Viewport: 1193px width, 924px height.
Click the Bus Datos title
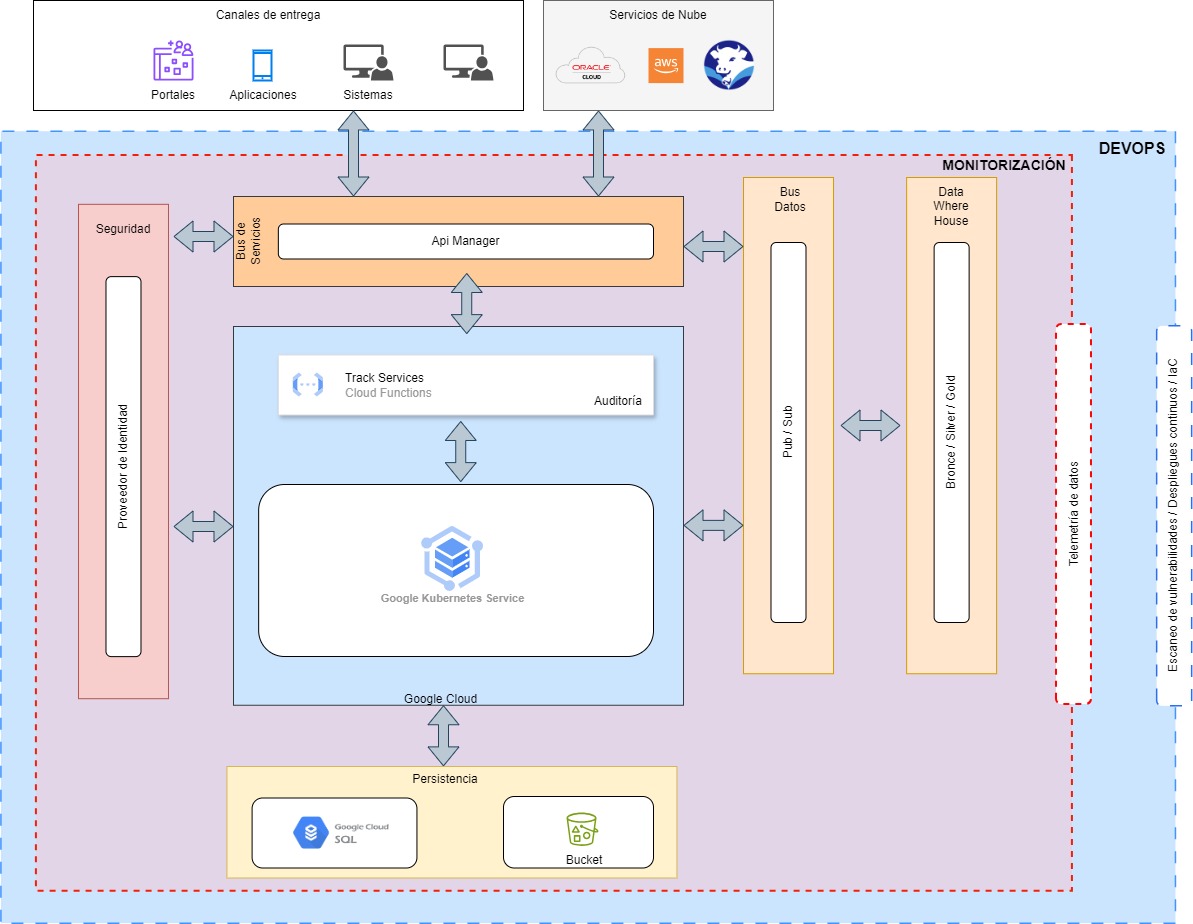coord(790,199)
